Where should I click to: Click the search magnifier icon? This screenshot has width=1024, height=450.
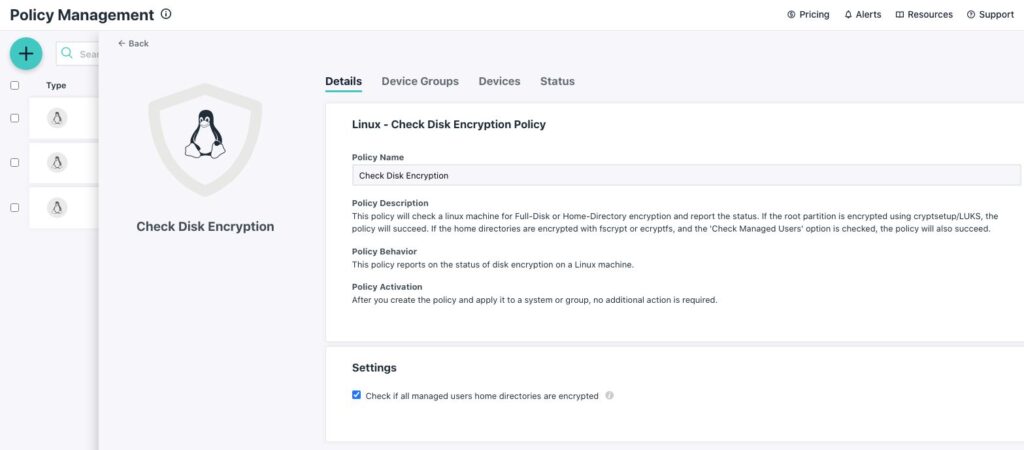(68, 54)
